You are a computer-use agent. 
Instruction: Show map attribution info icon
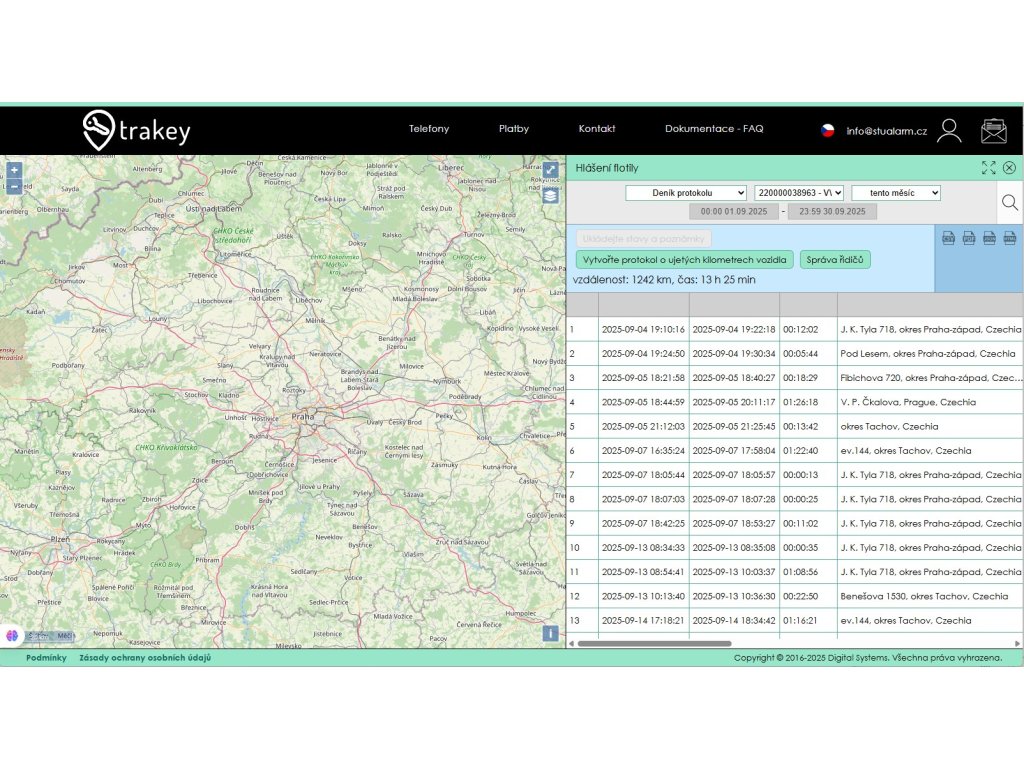(550, 633)
